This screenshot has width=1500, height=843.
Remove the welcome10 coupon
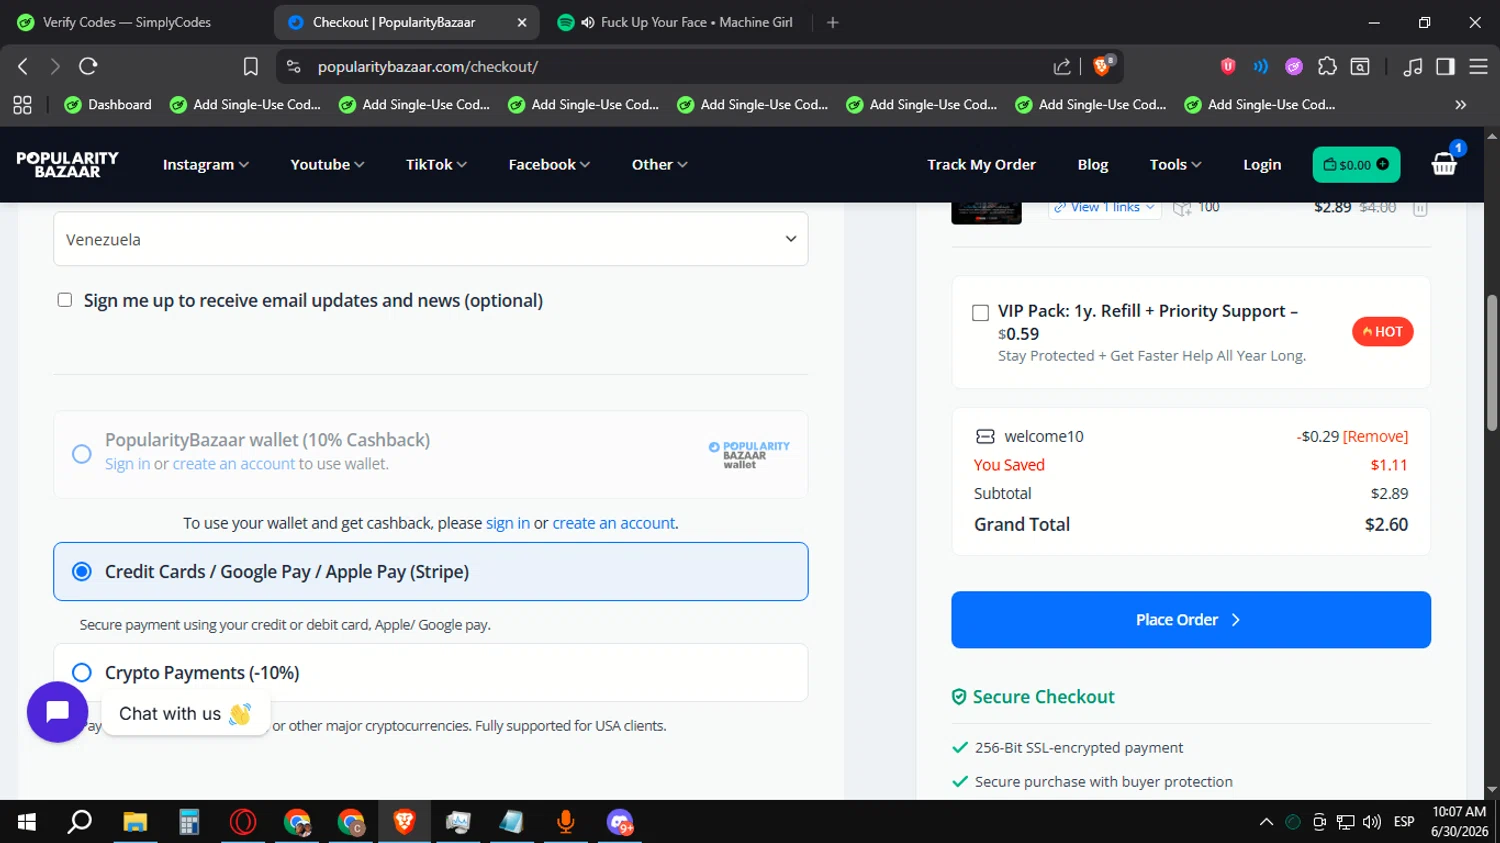click(1375, 437)
